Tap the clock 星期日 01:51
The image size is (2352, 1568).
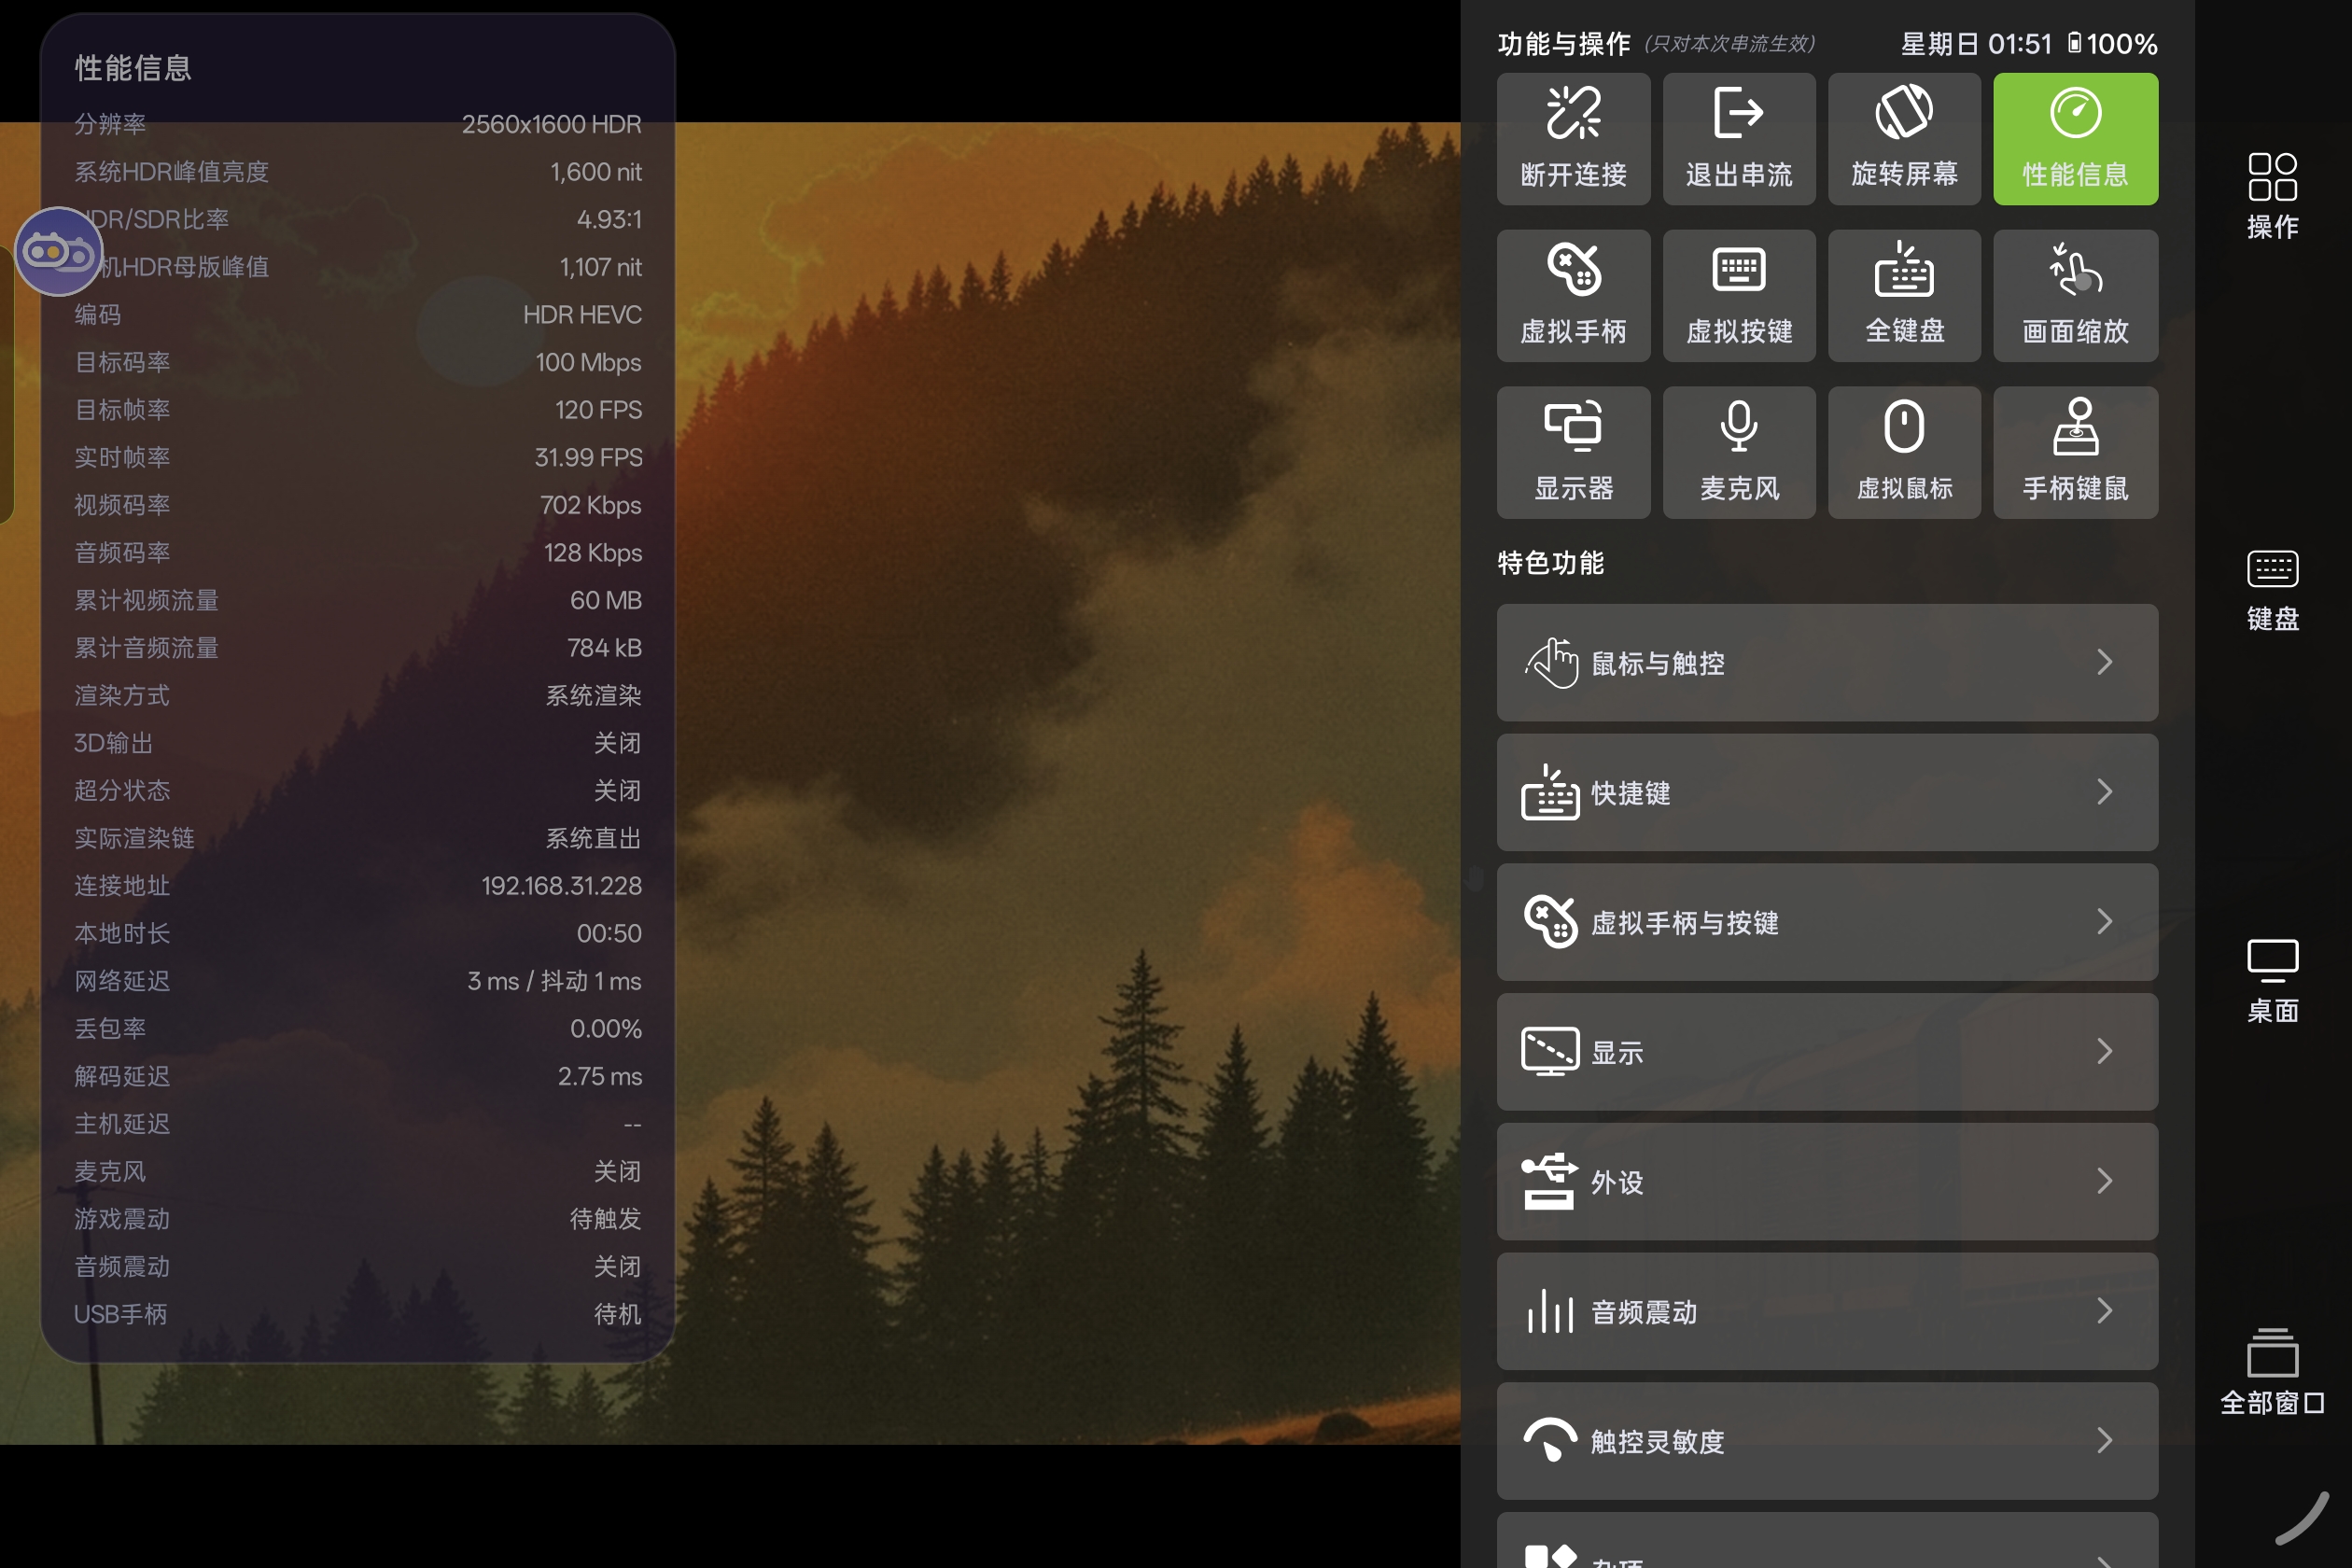(x=1976, y=44)
